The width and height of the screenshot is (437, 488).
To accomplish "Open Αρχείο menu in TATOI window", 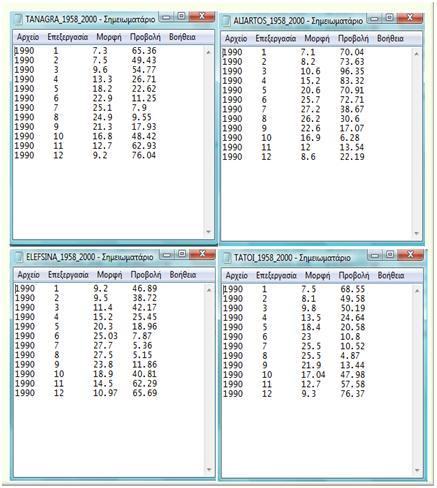I will pos(237,276).
